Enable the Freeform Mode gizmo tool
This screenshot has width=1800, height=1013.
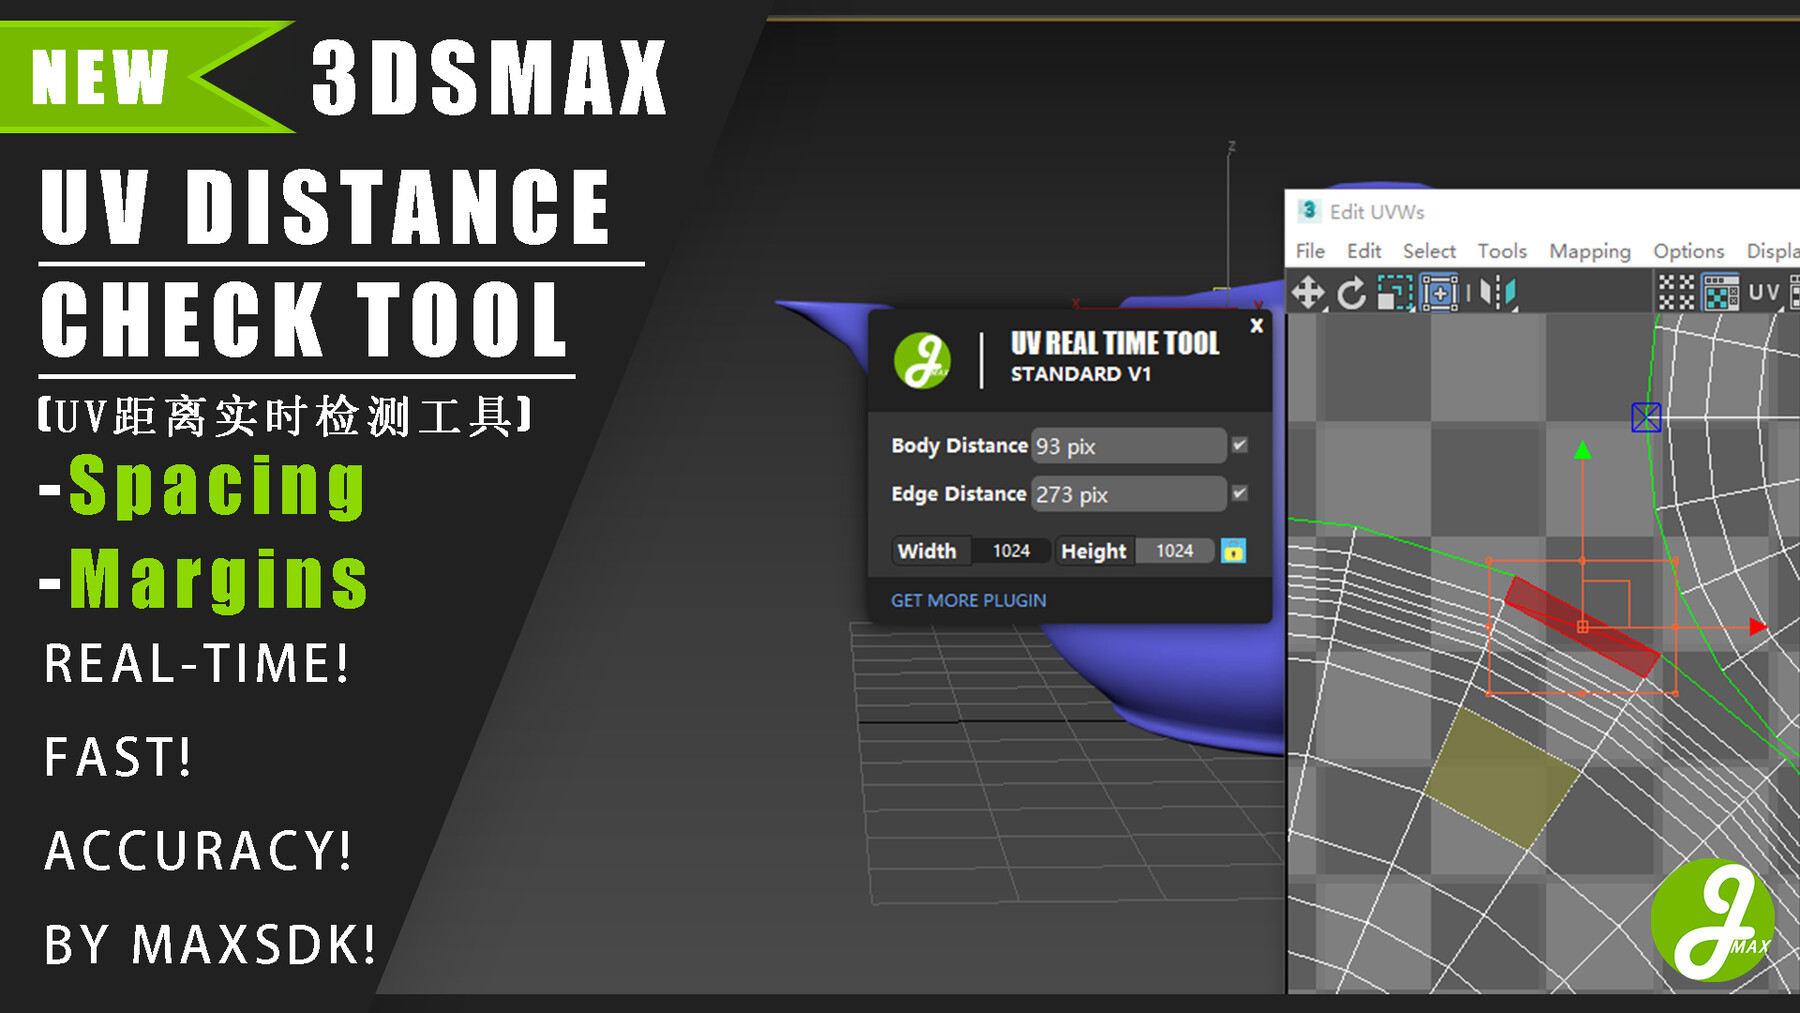click(x=1440, y=293)
